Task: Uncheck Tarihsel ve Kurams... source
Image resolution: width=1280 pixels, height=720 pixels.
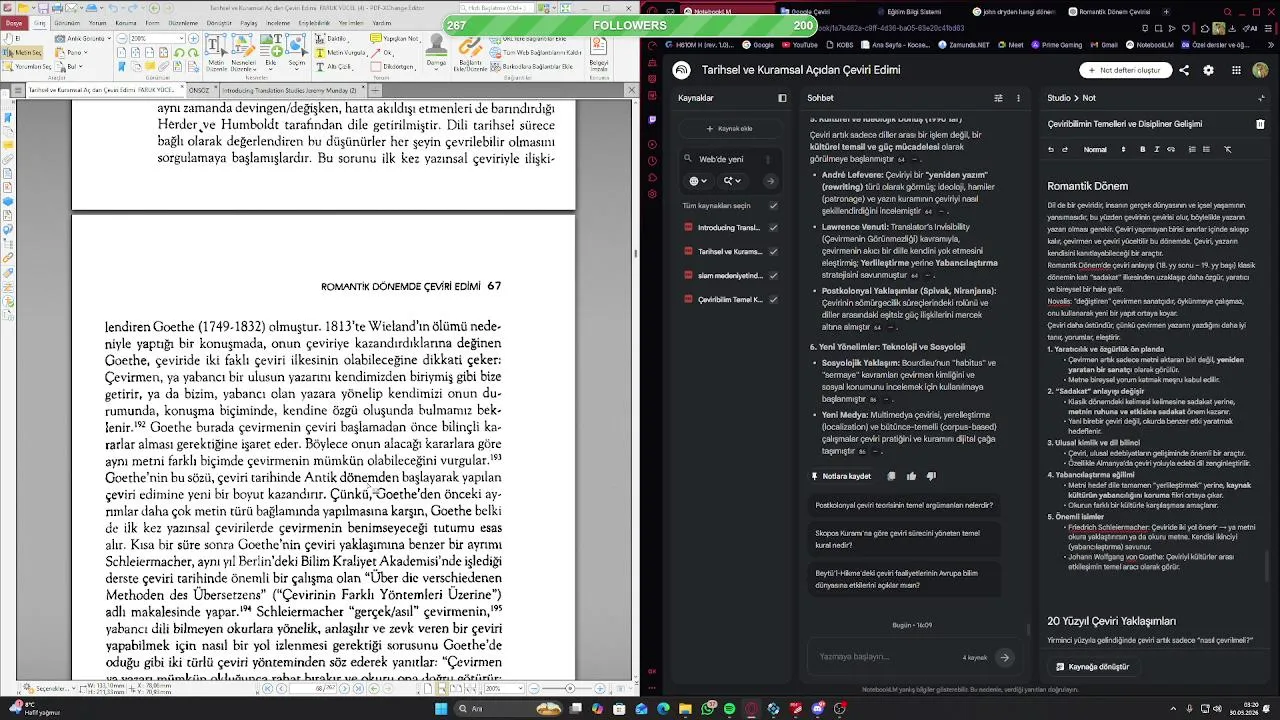Action: [773, 251]
